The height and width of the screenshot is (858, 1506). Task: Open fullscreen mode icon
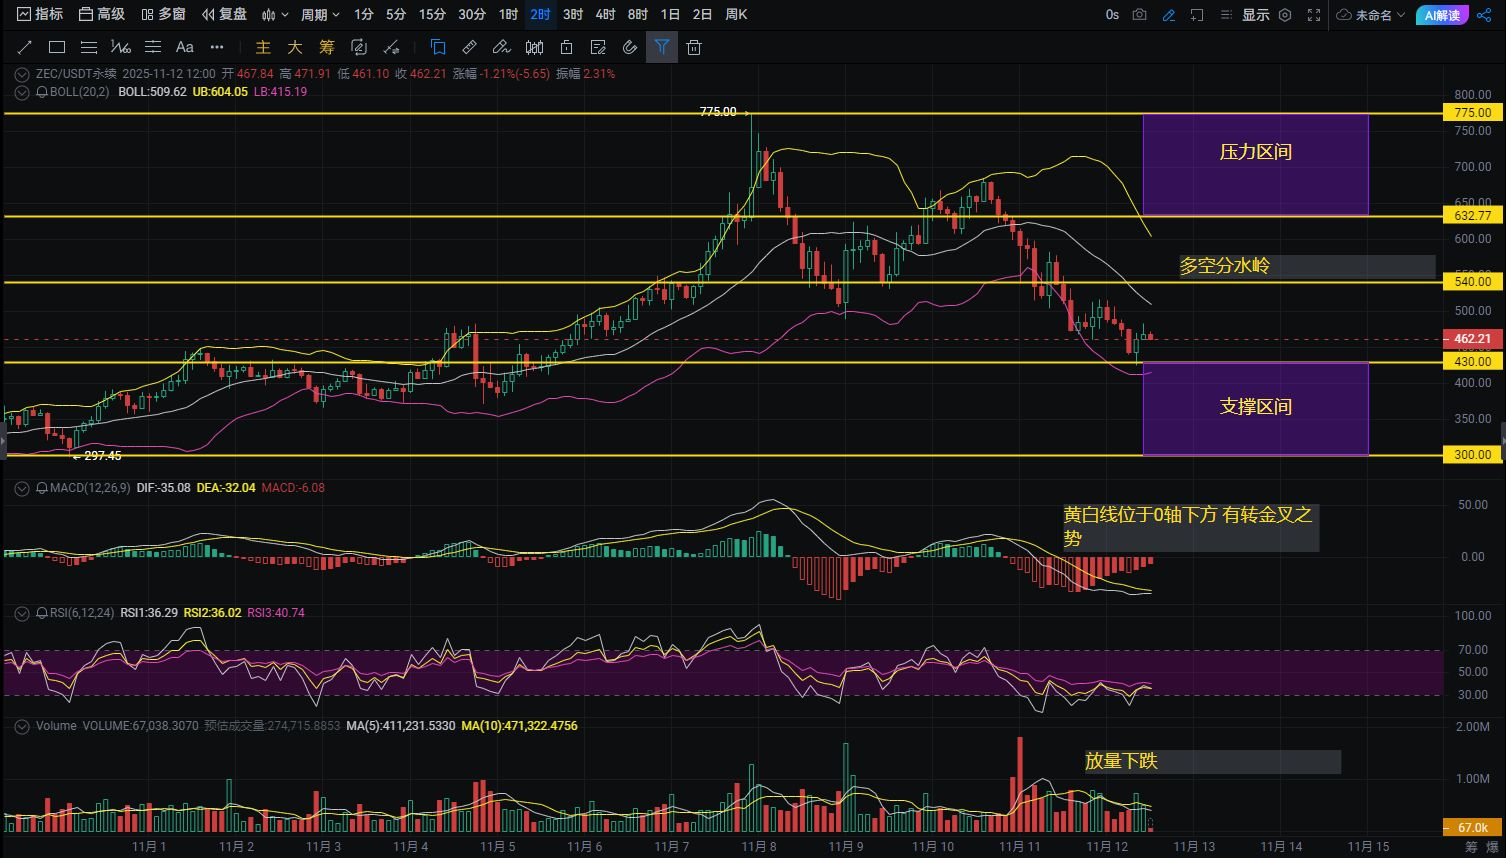1314,15
